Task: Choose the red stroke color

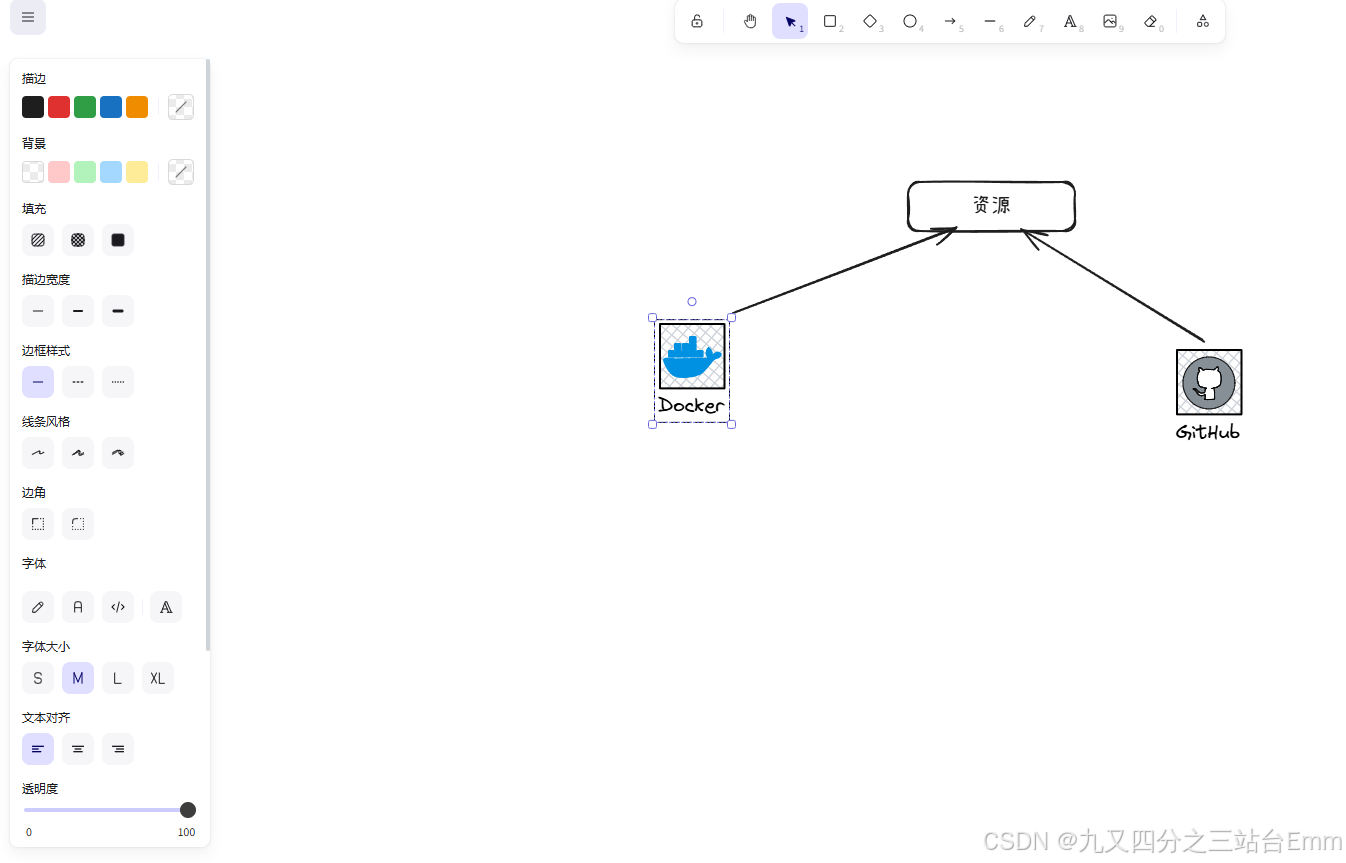Action: point(59,107)
